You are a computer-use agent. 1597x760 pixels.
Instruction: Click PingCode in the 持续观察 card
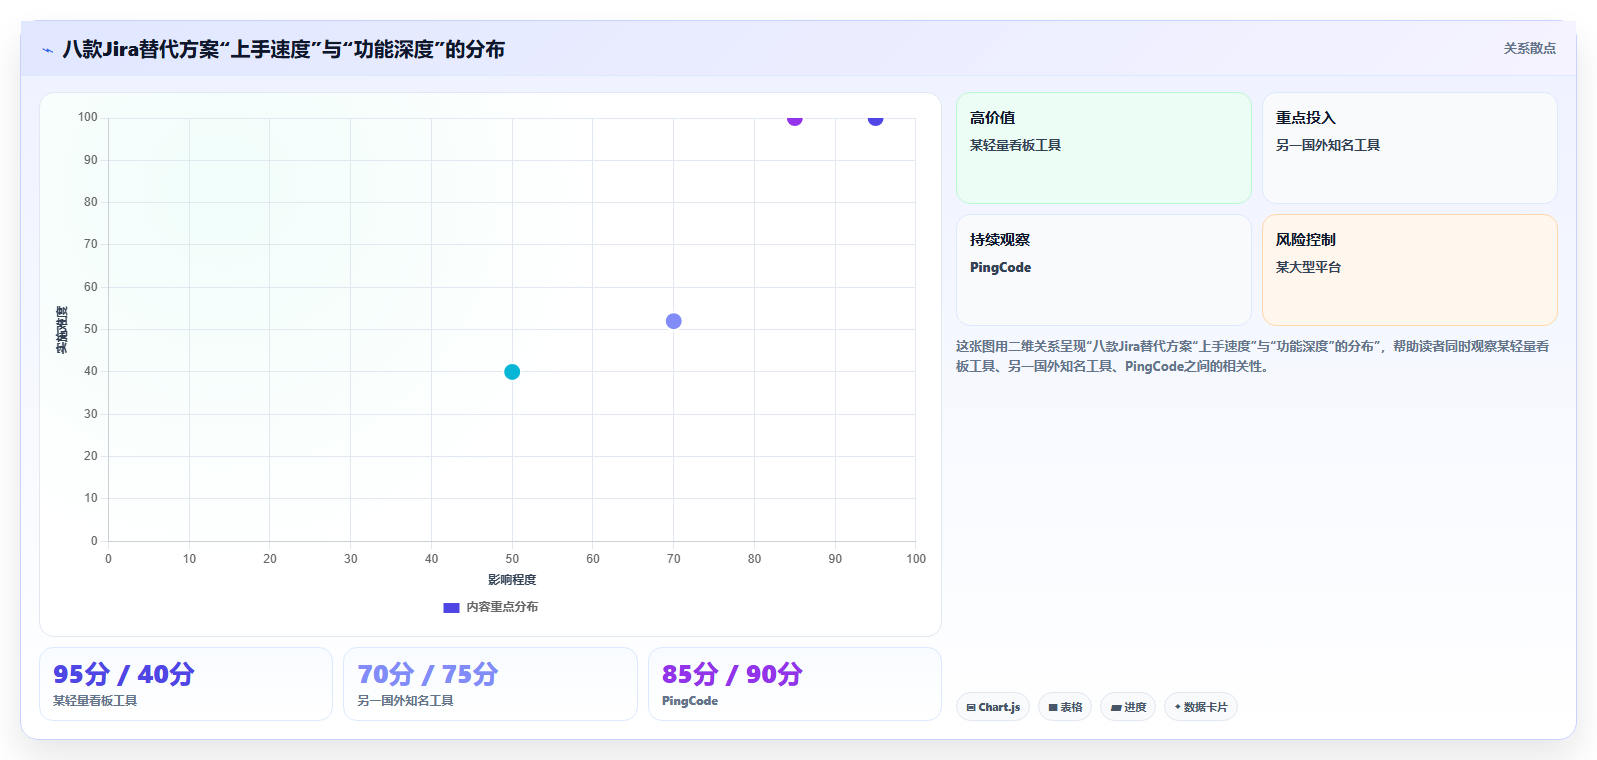(1000, 267)
